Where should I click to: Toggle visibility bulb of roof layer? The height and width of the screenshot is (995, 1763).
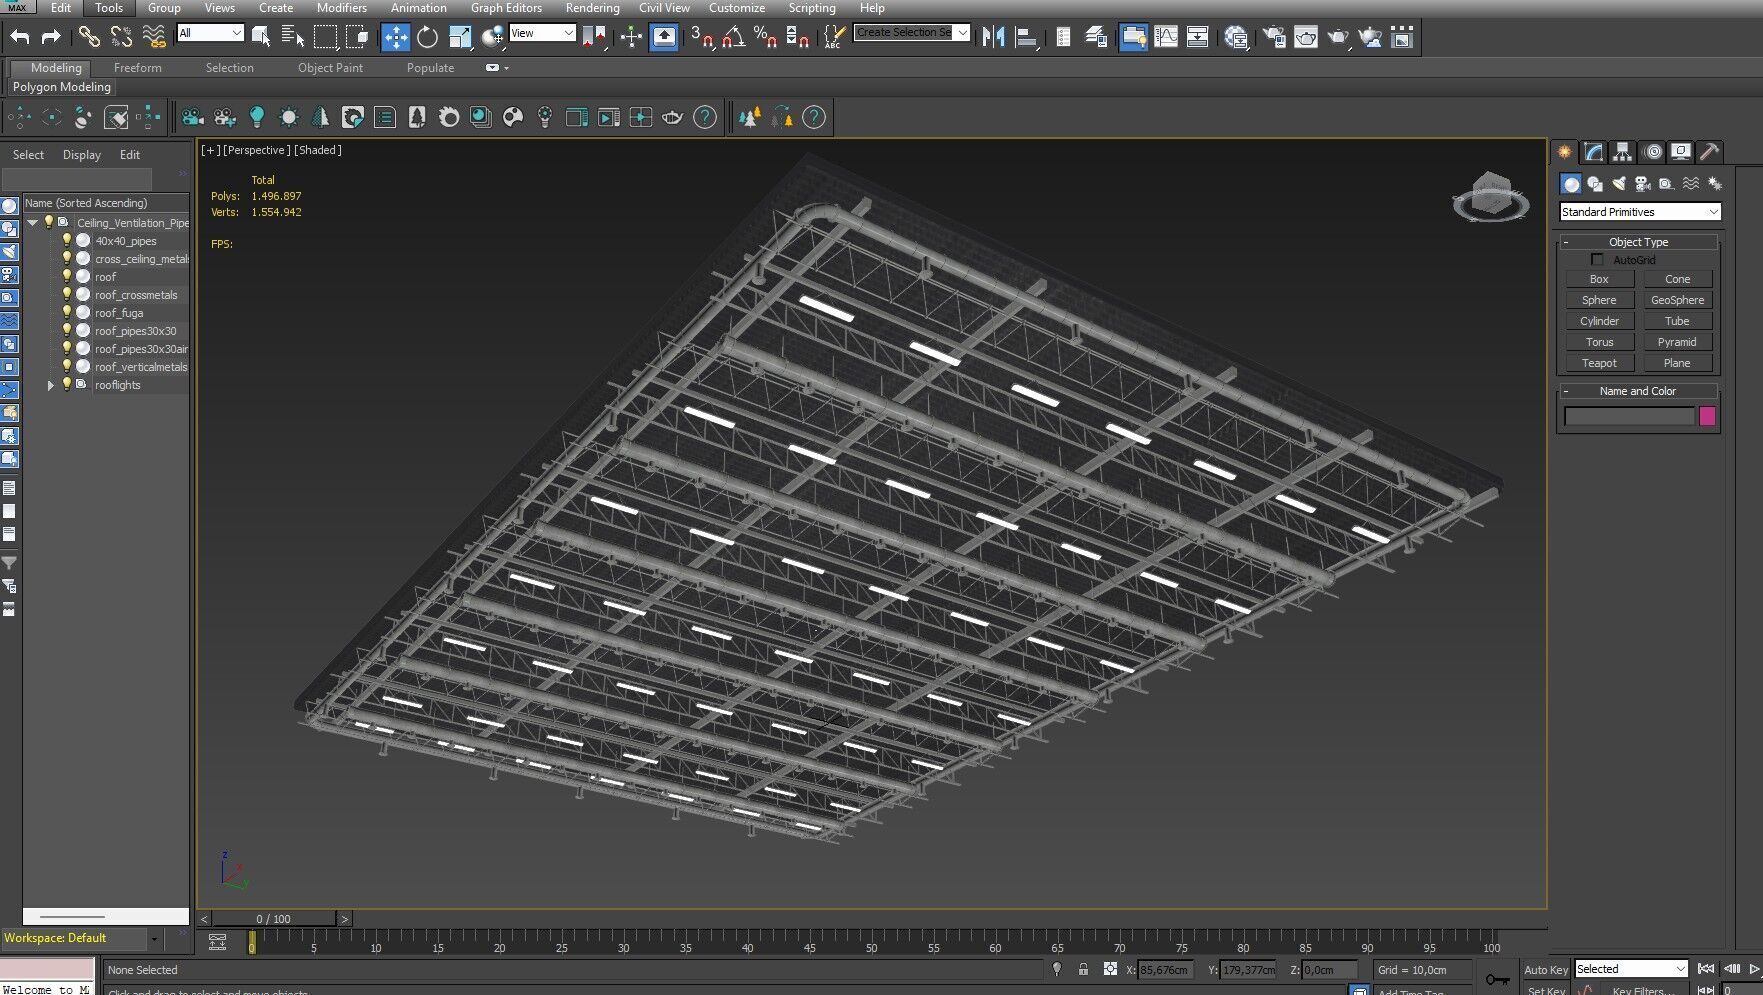[67, 277]
